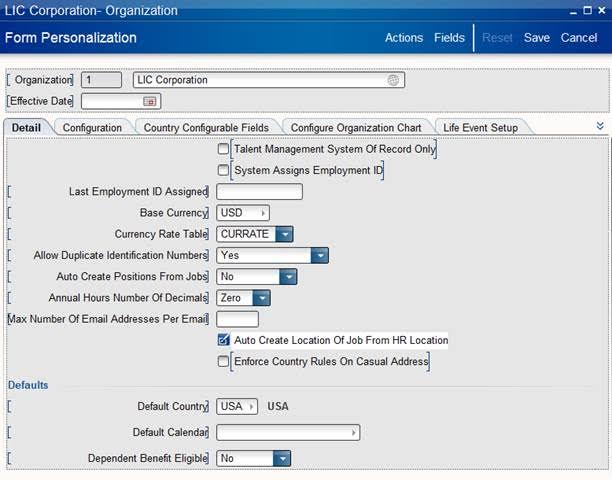This screenshot has width=612, height=480.
Task: Click Cancel in the header
Action: pos(579,38)
